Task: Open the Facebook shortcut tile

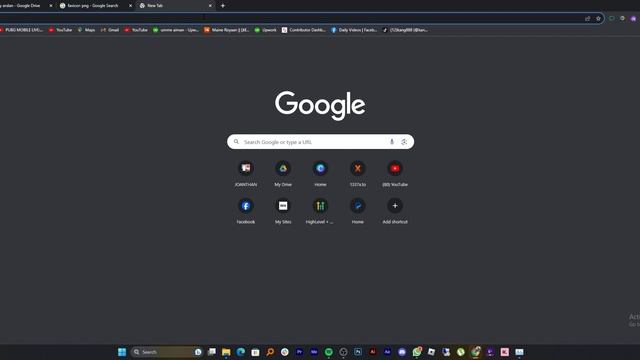Action: click(246, 211)
